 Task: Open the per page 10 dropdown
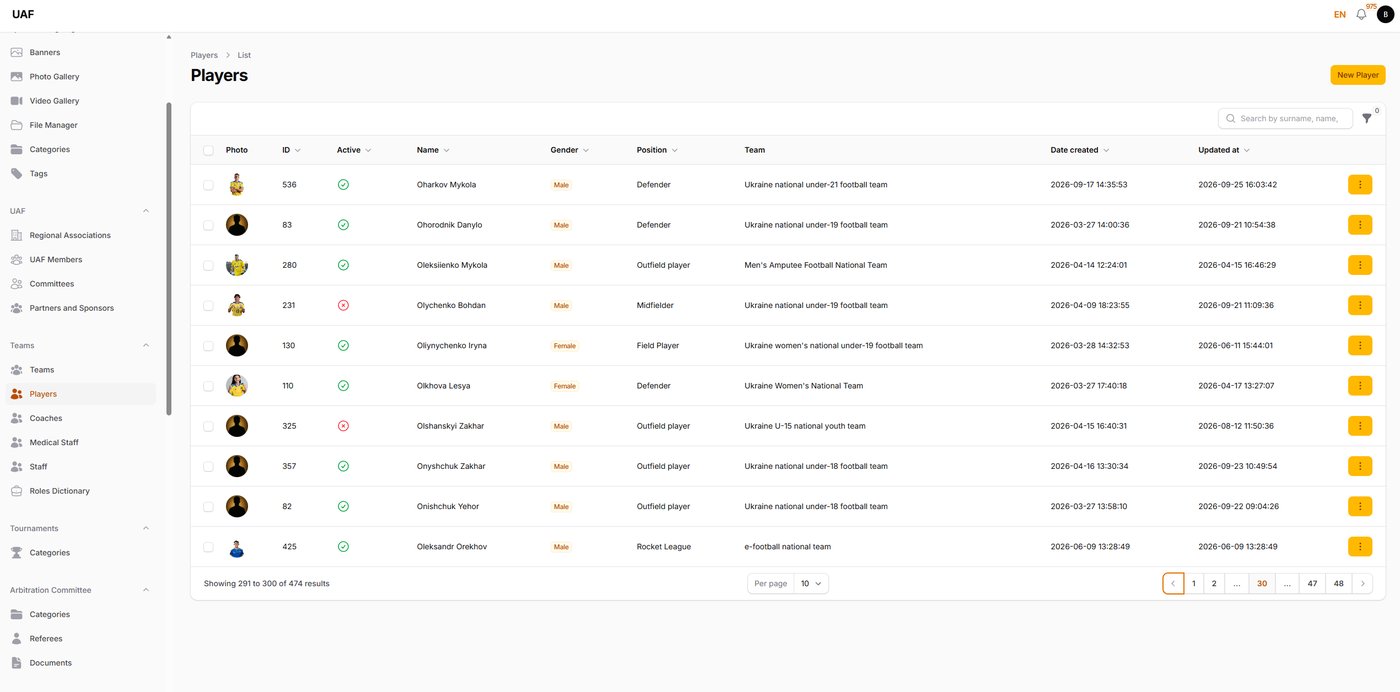811,583
